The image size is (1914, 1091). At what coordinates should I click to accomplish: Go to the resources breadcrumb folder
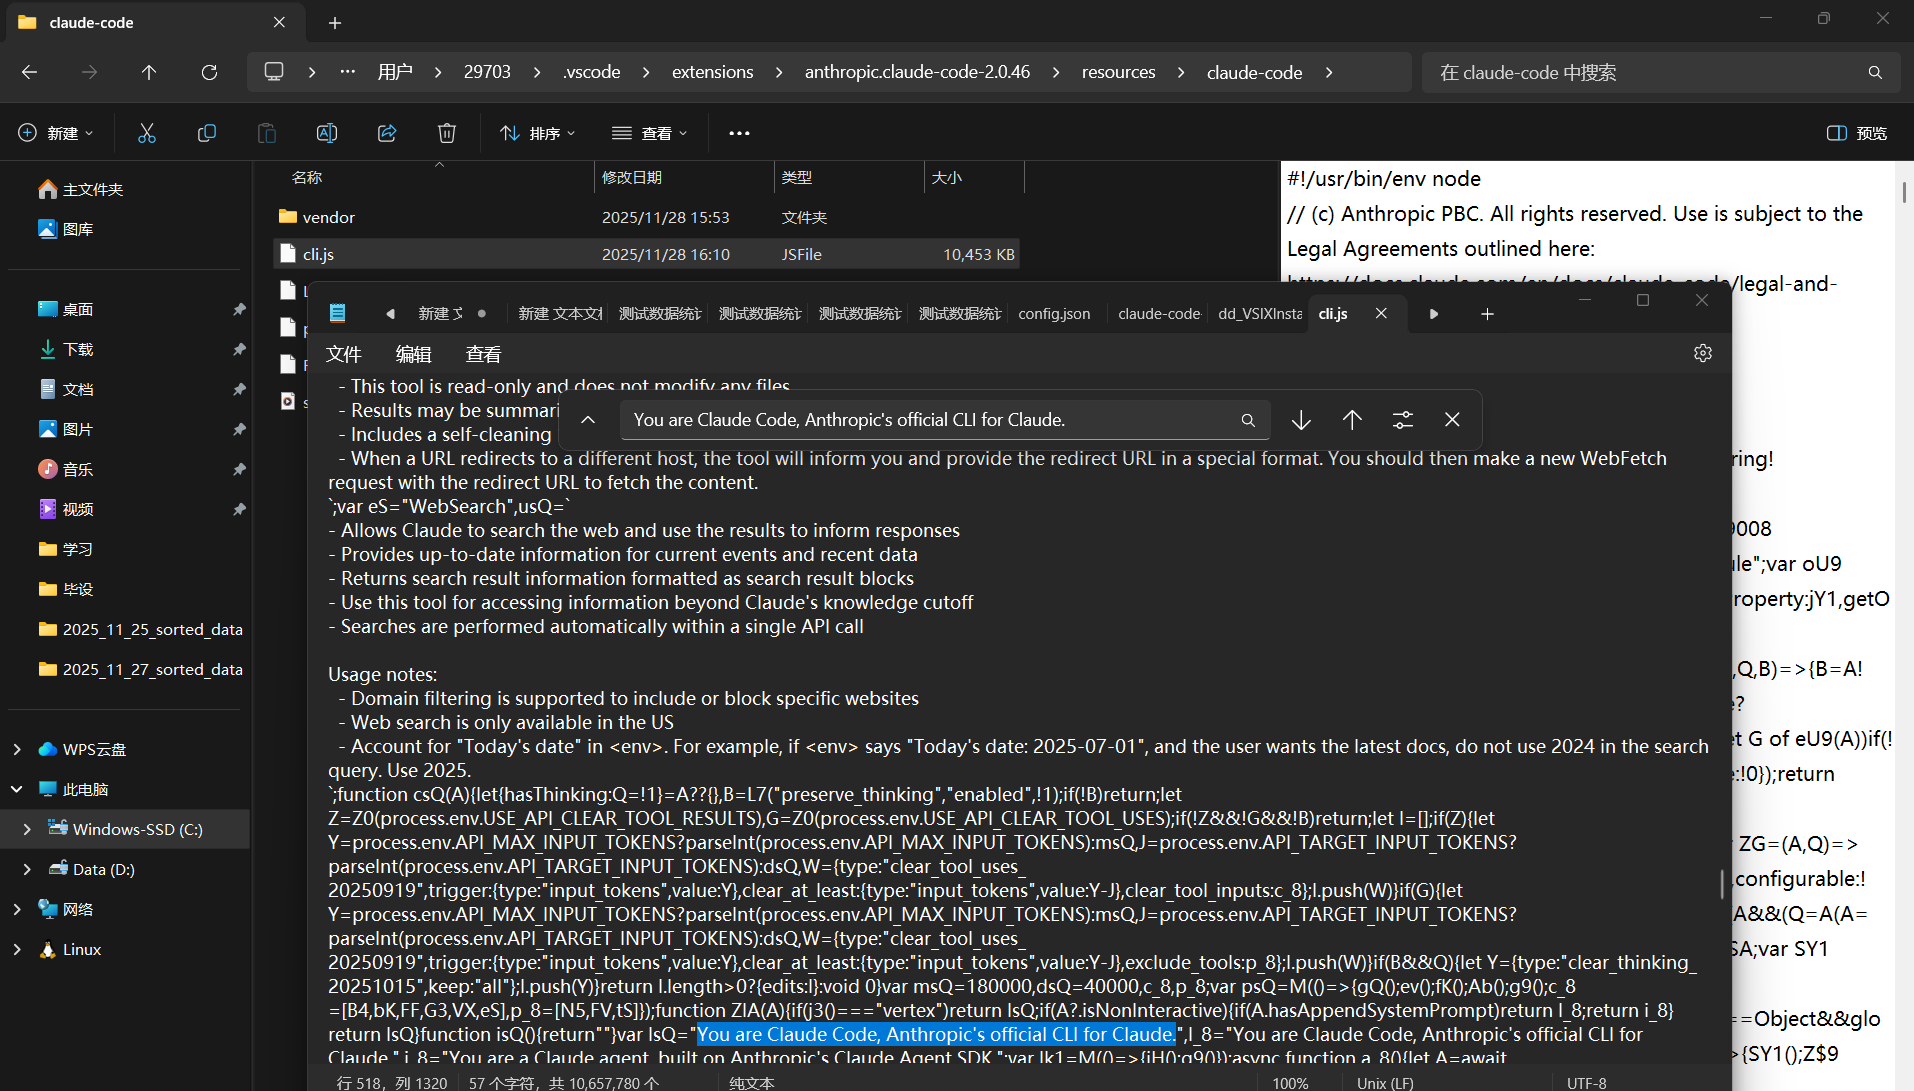pyautogui.click(x=1118, y=72)
